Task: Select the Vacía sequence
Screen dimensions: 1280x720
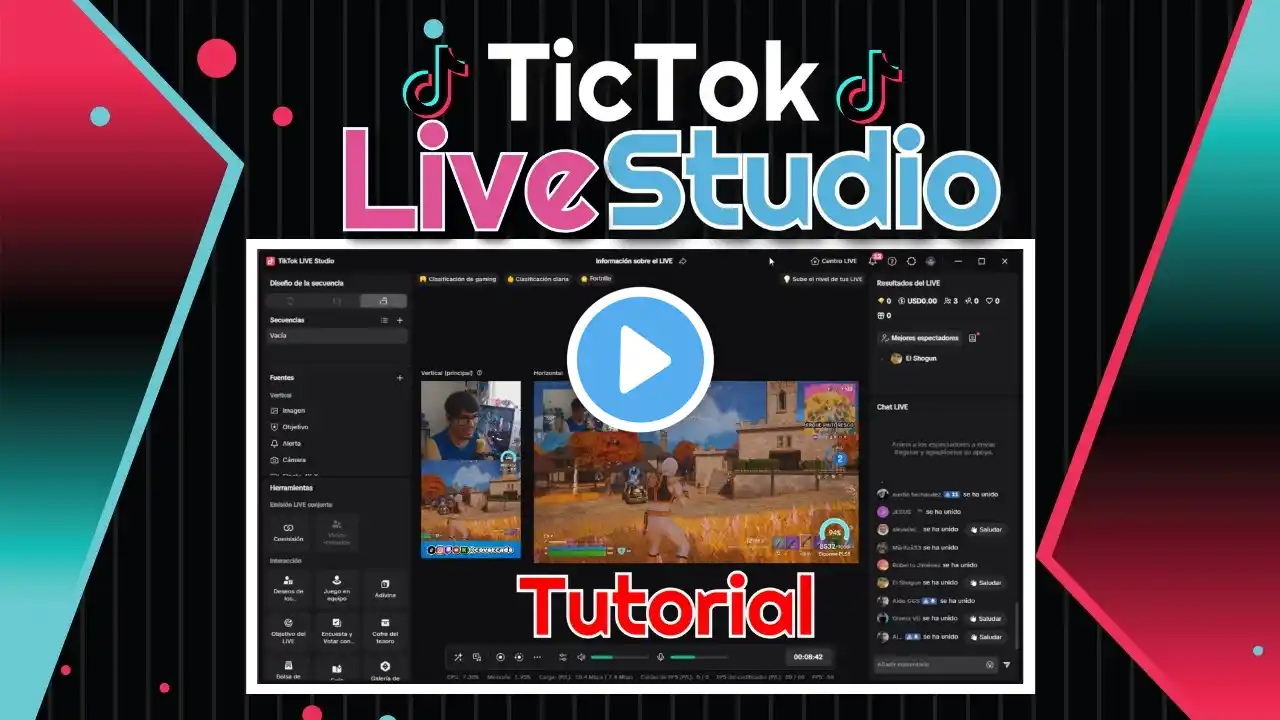Action: tap(338, 336)
